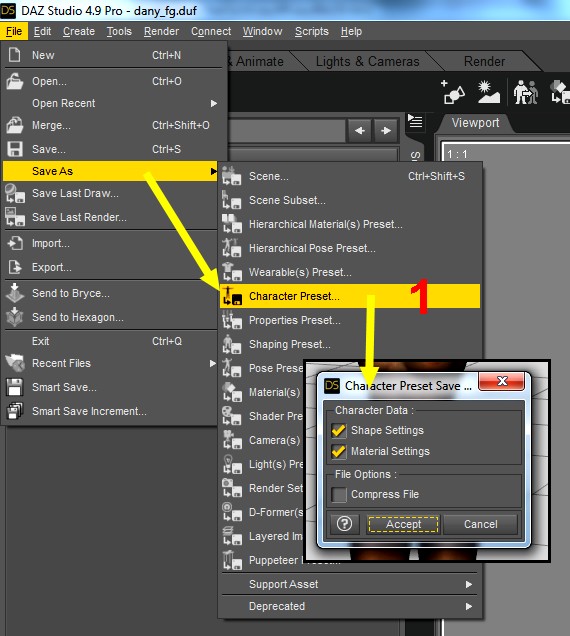570x636 pixels.
Task: Choose Light(s) Preset menu entry
Action: tap(263, 464)
